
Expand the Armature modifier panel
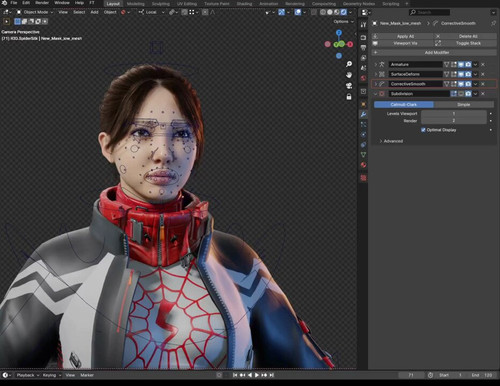click(376, 64)
